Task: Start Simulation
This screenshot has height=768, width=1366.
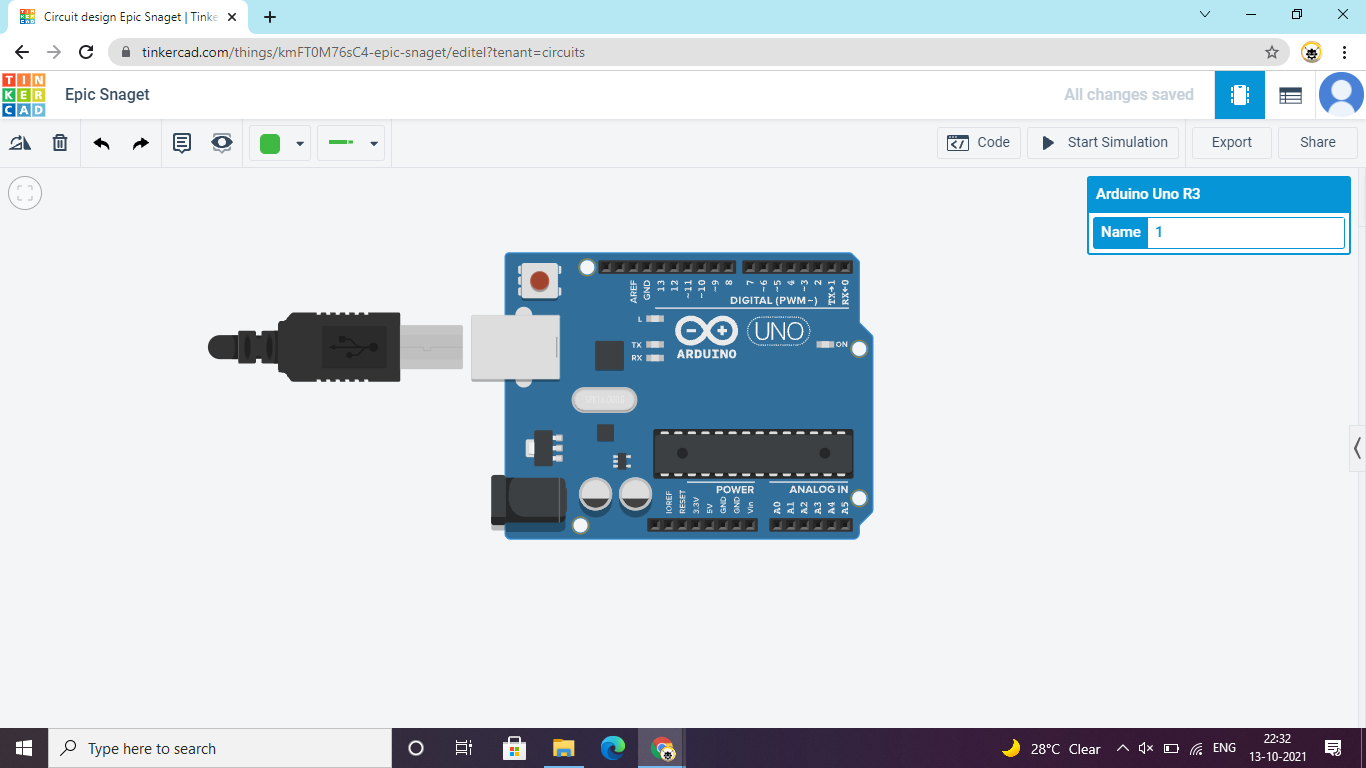Action: 1104,143
